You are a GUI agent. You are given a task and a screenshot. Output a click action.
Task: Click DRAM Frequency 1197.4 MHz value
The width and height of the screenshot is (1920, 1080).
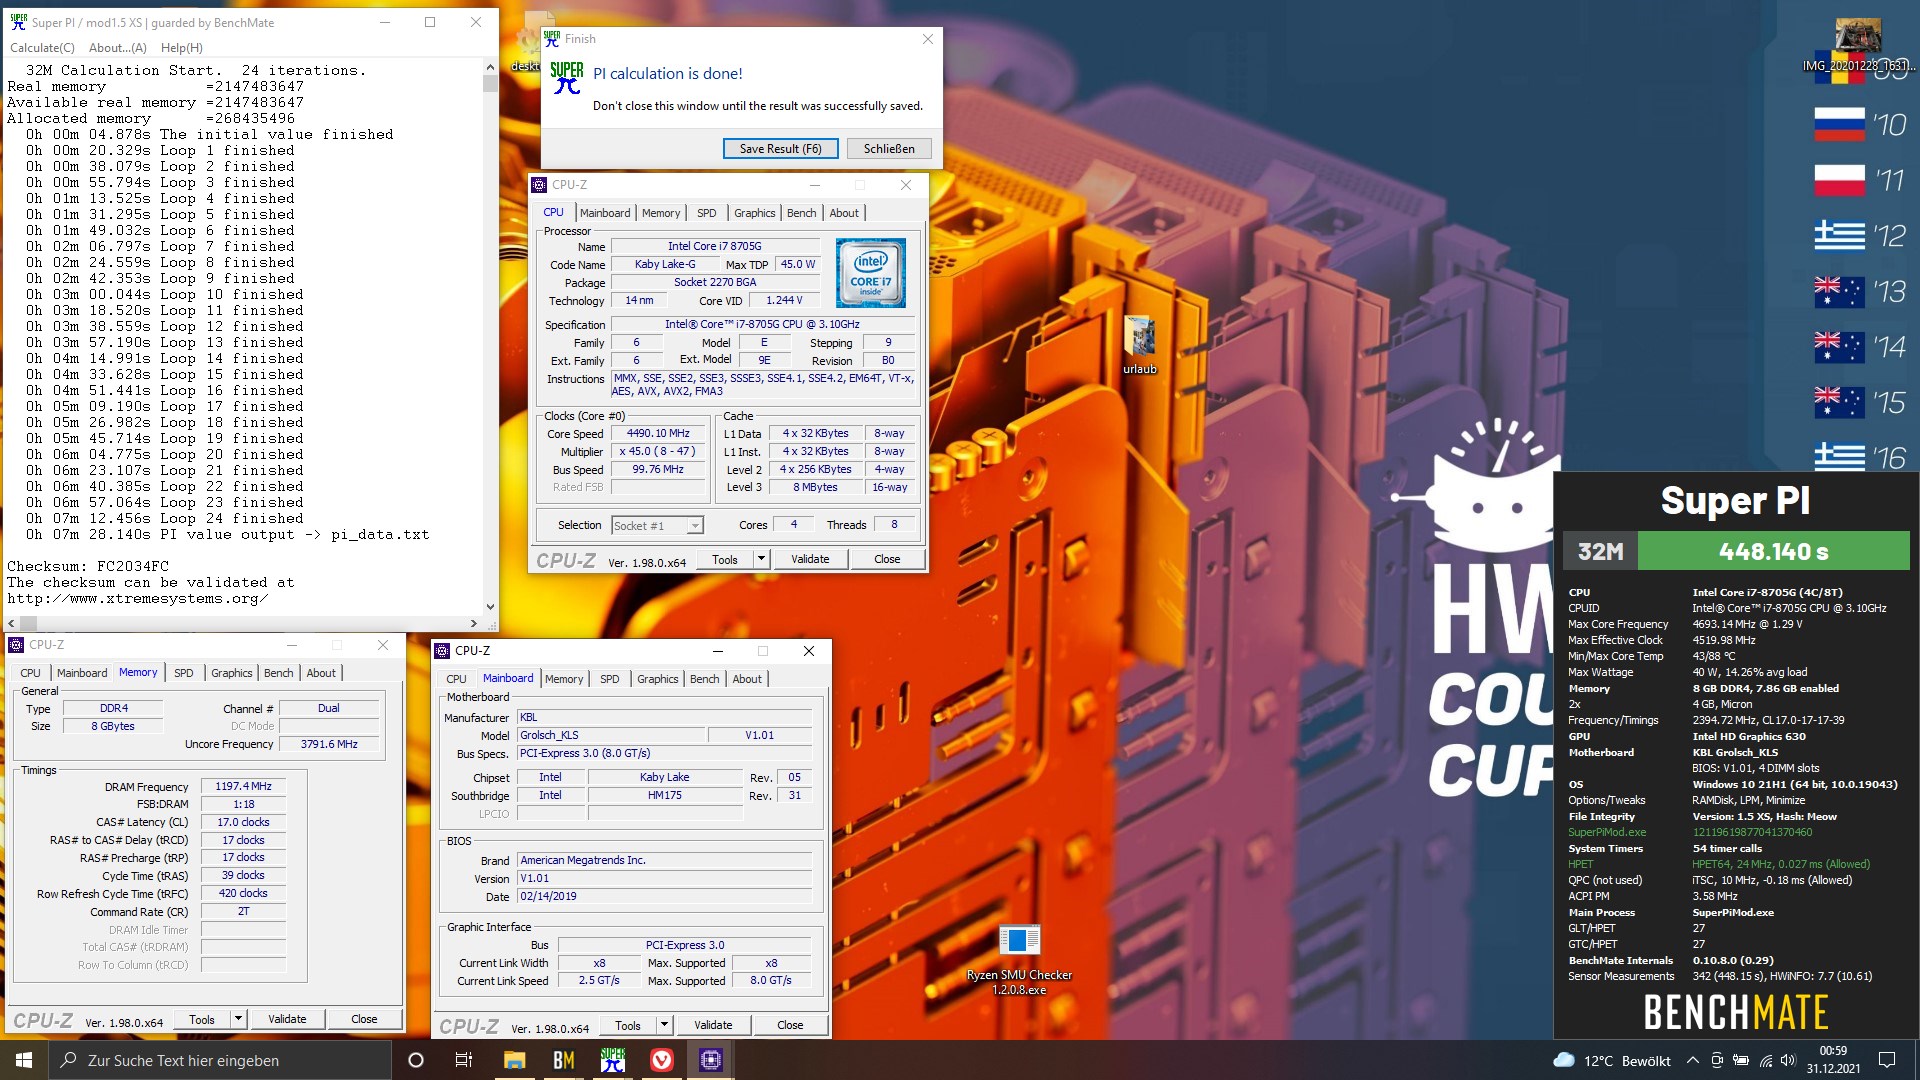click(x=243, y=786)
